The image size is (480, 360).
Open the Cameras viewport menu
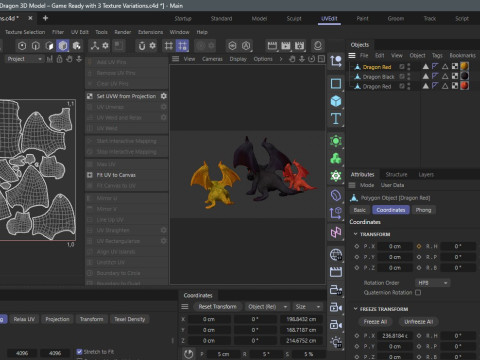pos(212,59)
